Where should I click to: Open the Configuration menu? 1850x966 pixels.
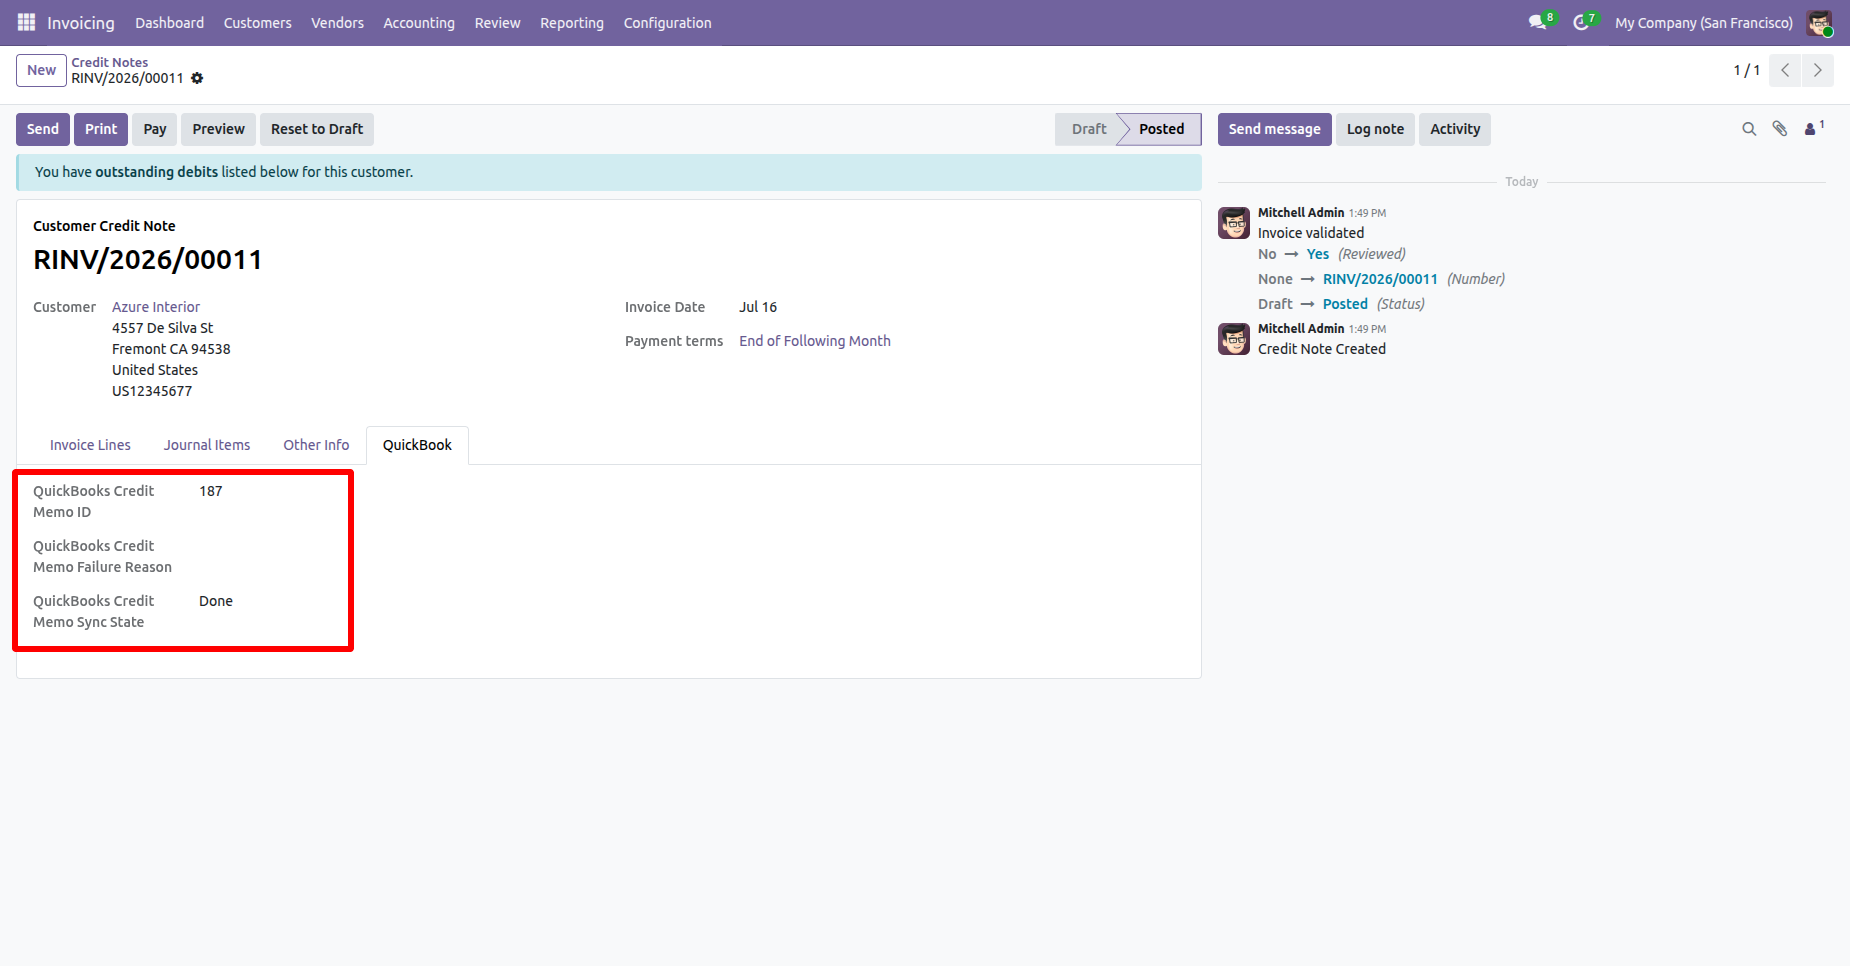pyautogui.click(x=668, y=23)
